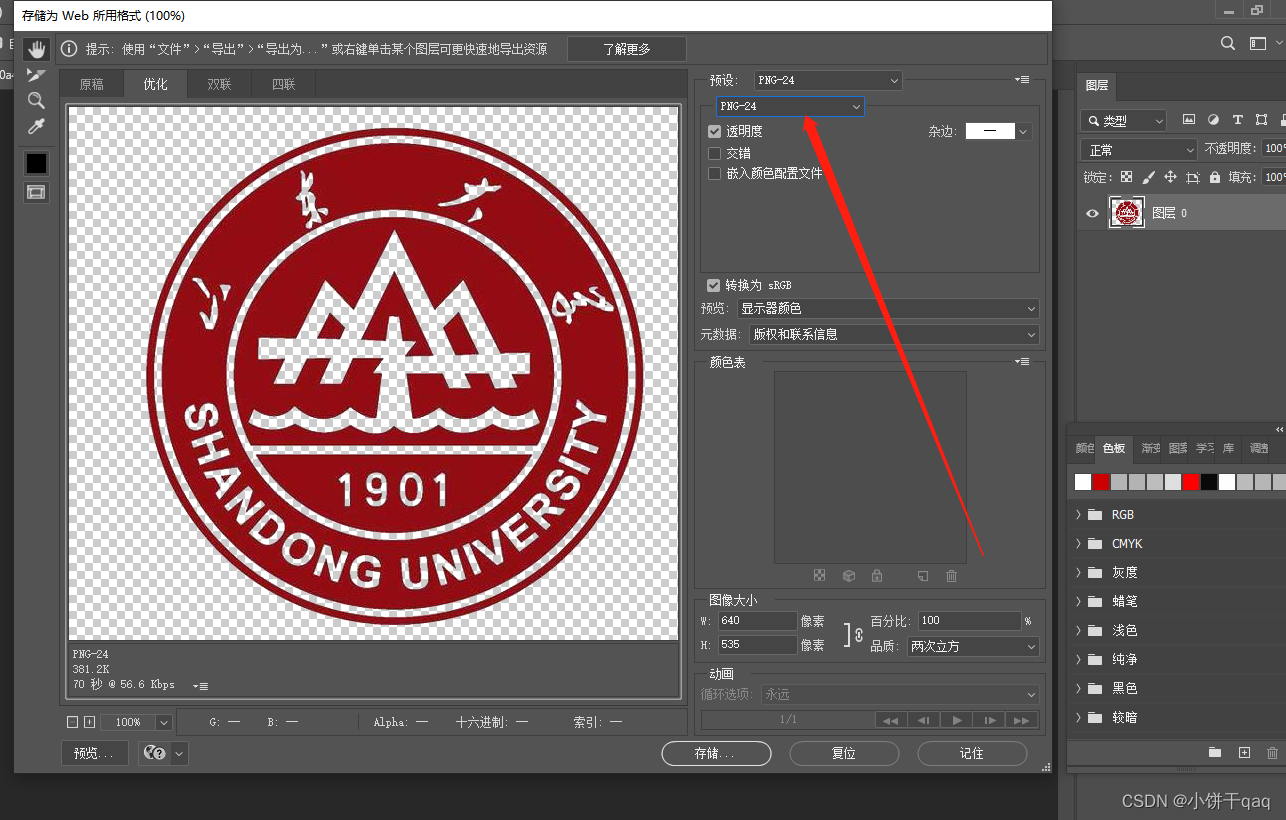Viewport: 1286px width, 820px height.
Task: Filter layers by shape layer icon
Action: coord(1260,119)
